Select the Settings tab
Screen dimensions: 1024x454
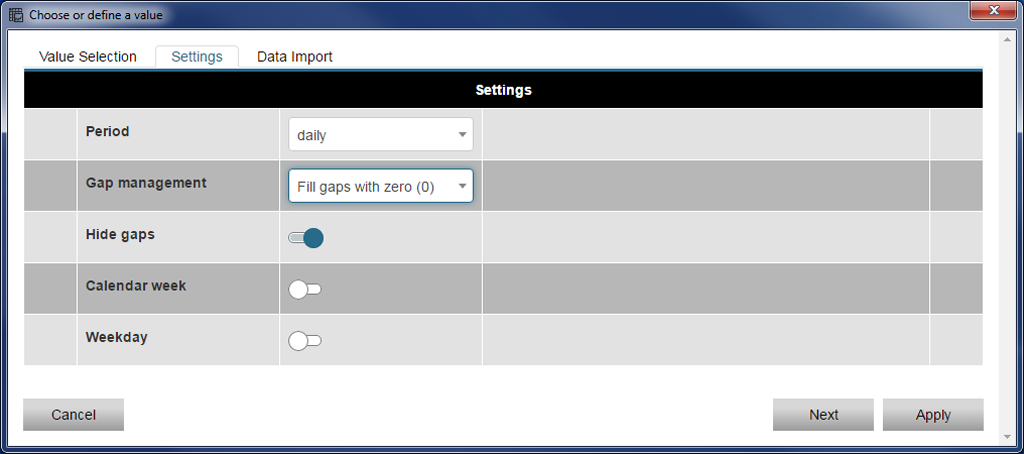tap(197, 57)
